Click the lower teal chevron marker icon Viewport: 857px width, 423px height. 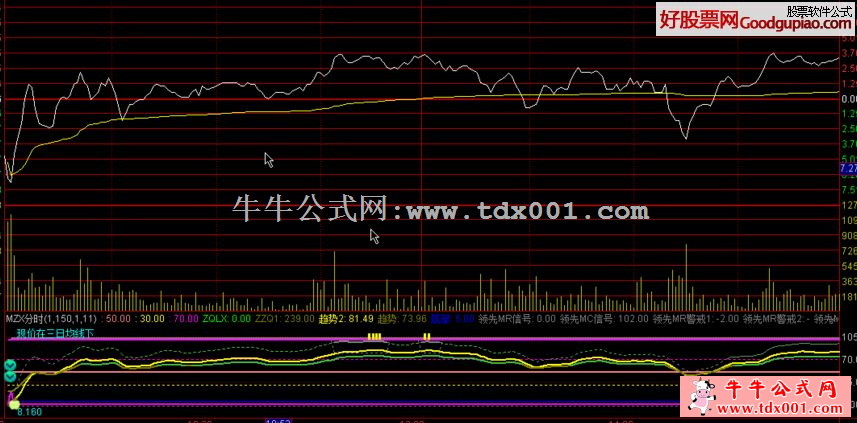point(10,377)
